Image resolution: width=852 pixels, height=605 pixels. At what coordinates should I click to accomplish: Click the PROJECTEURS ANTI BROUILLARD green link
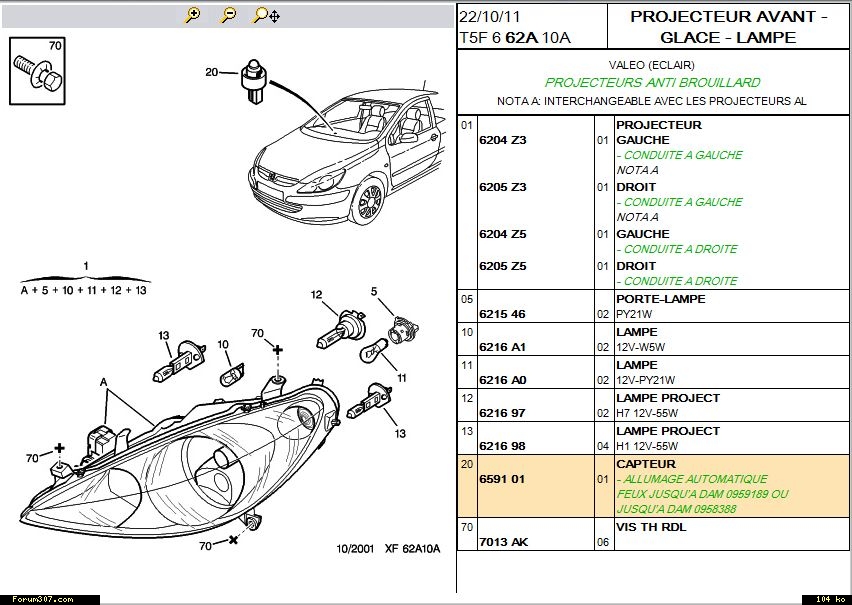tap(652, 83)
